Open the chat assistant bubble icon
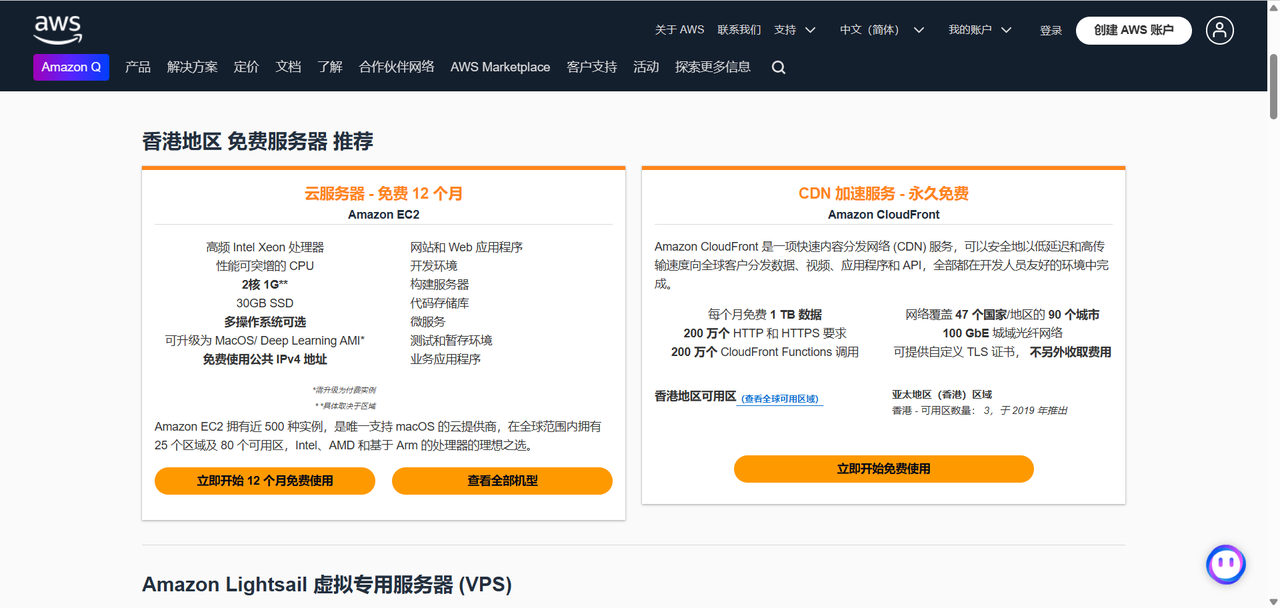 tap(1226, 564)
